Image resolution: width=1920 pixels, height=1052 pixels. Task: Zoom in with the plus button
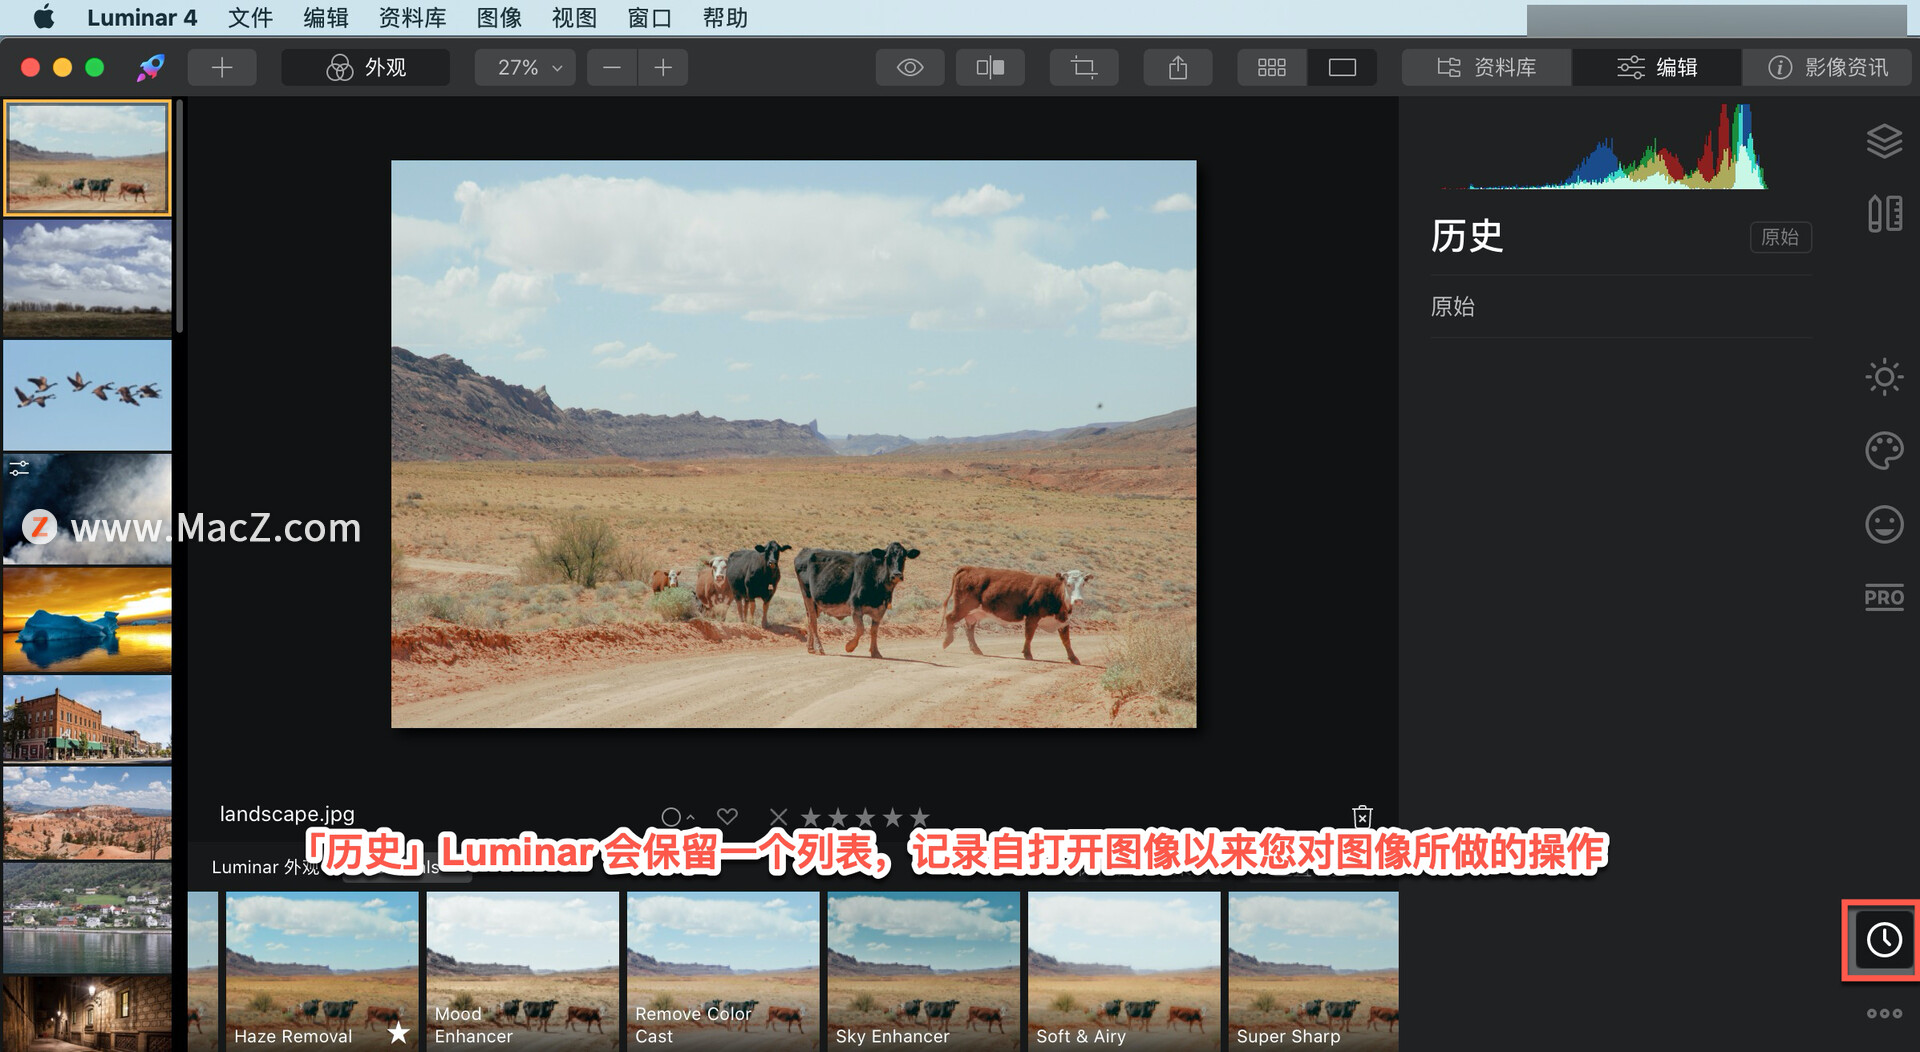tap(663, 67)
